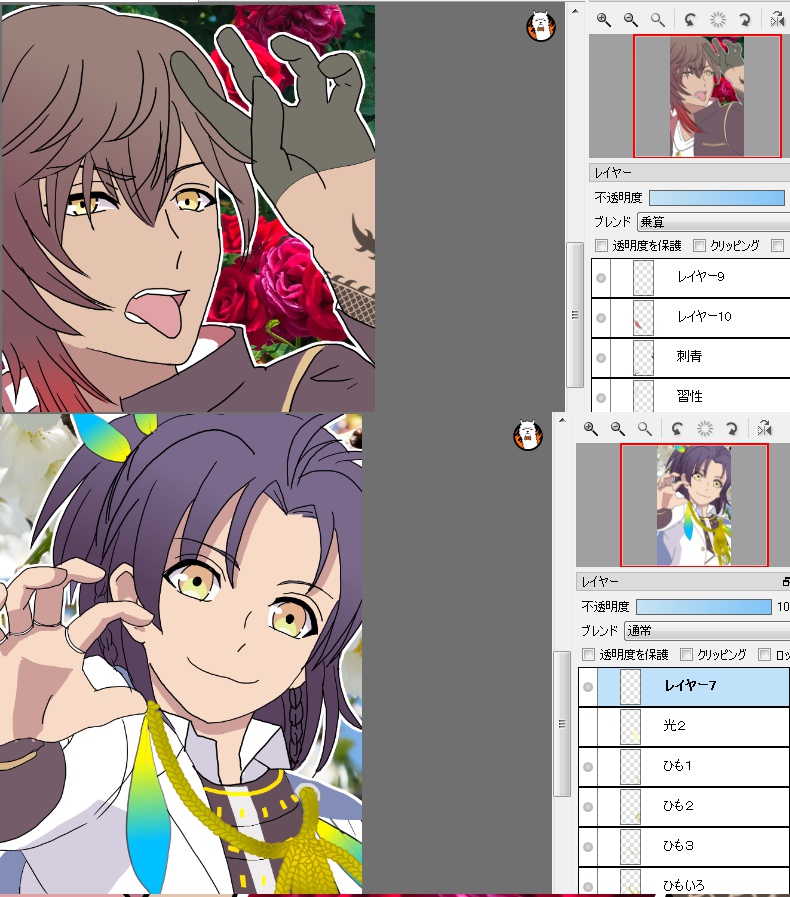Image resolution: width=790 pixels, height=897 pixels.
Task: Zoom out in the rose artwork navigator
Action: (630, 20)
